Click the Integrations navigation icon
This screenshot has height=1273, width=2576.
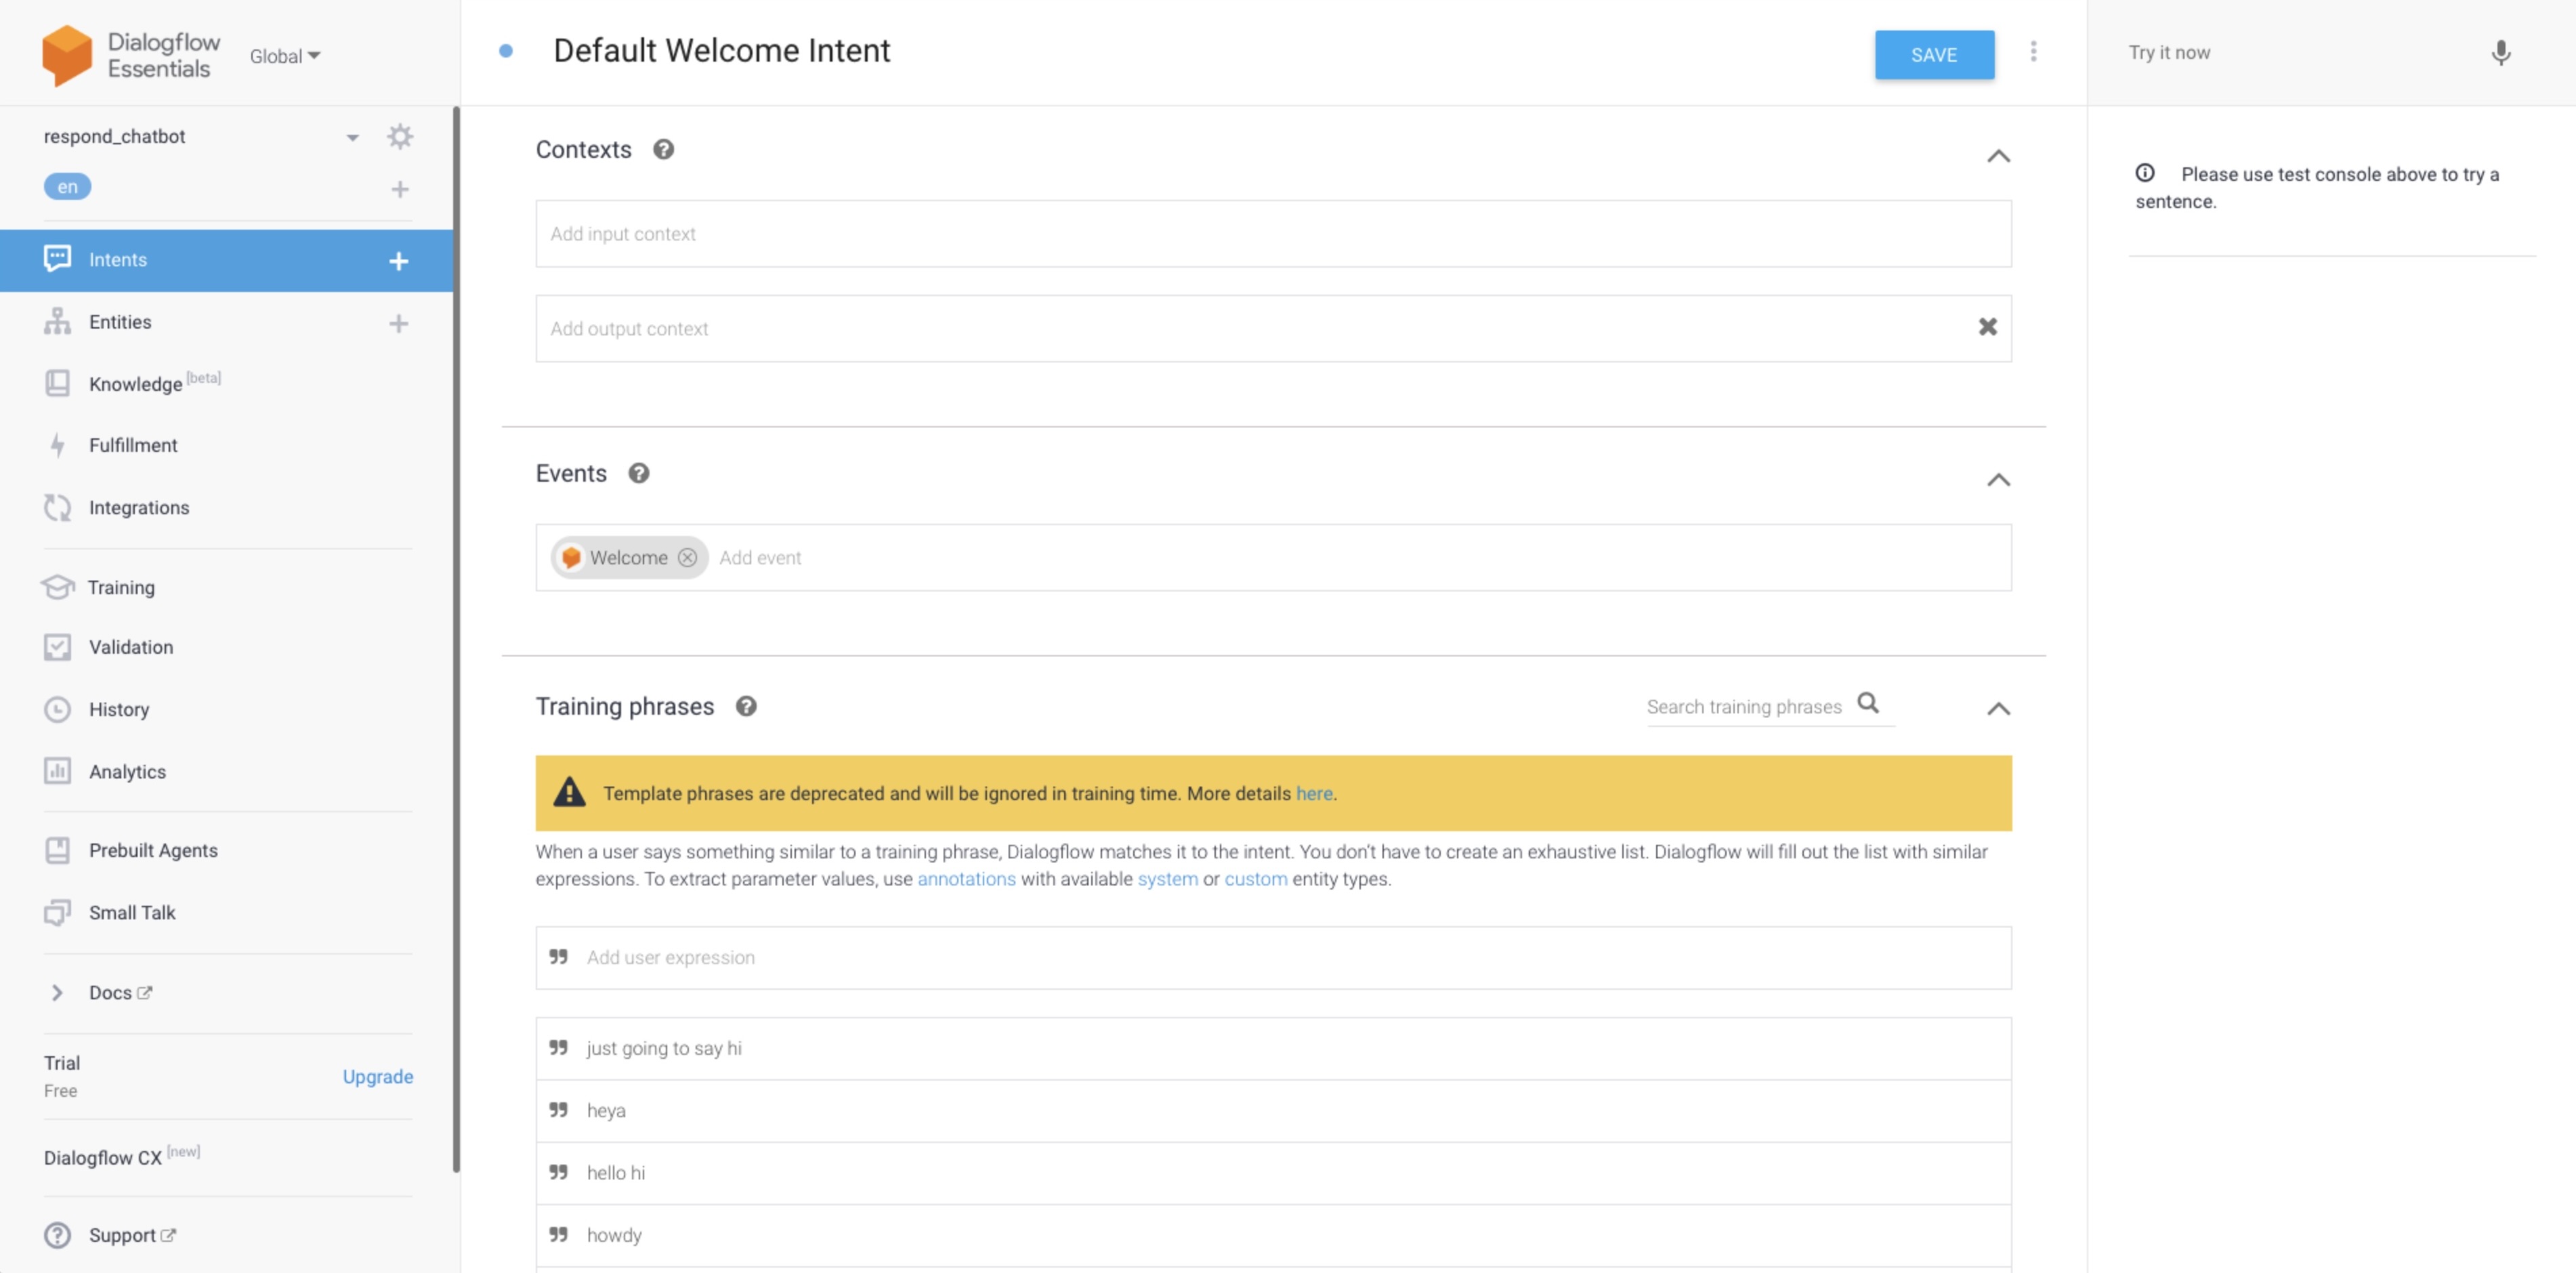58,507
